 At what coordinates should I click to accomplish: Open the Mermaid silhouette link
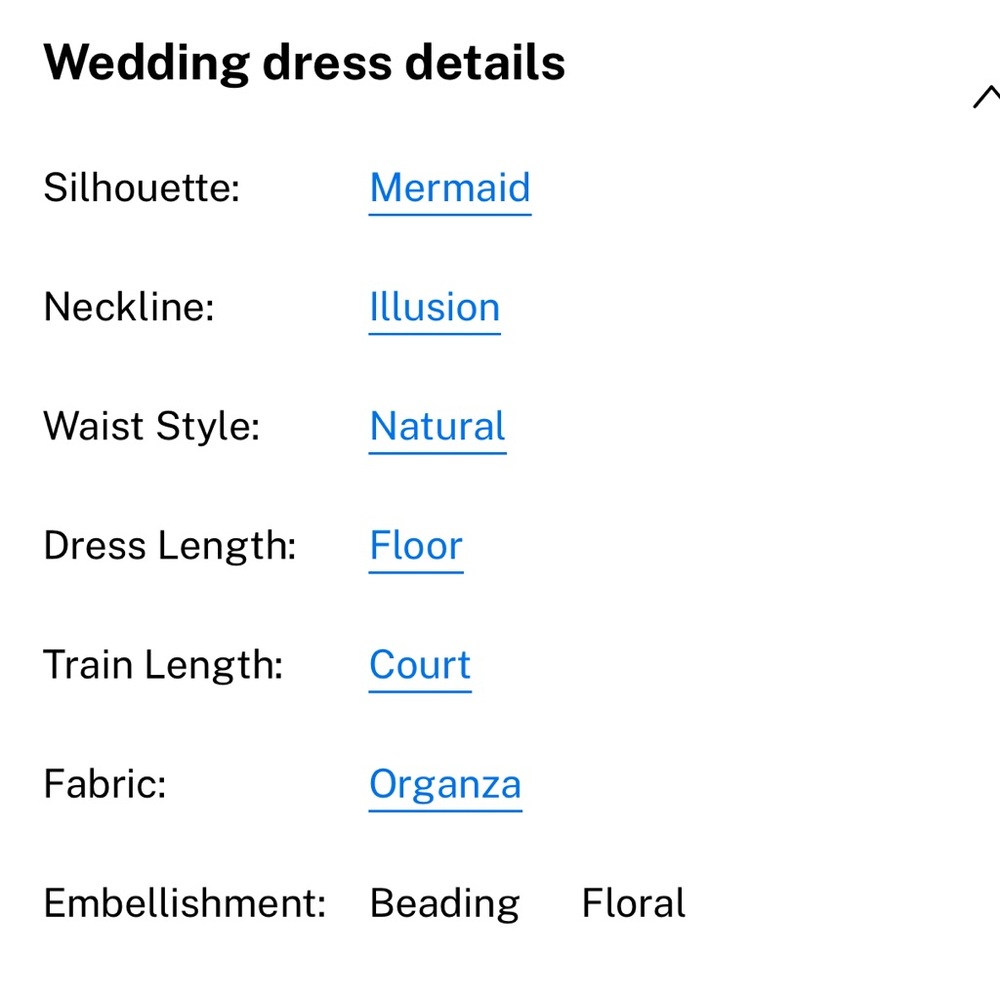(x=450, y=188)
